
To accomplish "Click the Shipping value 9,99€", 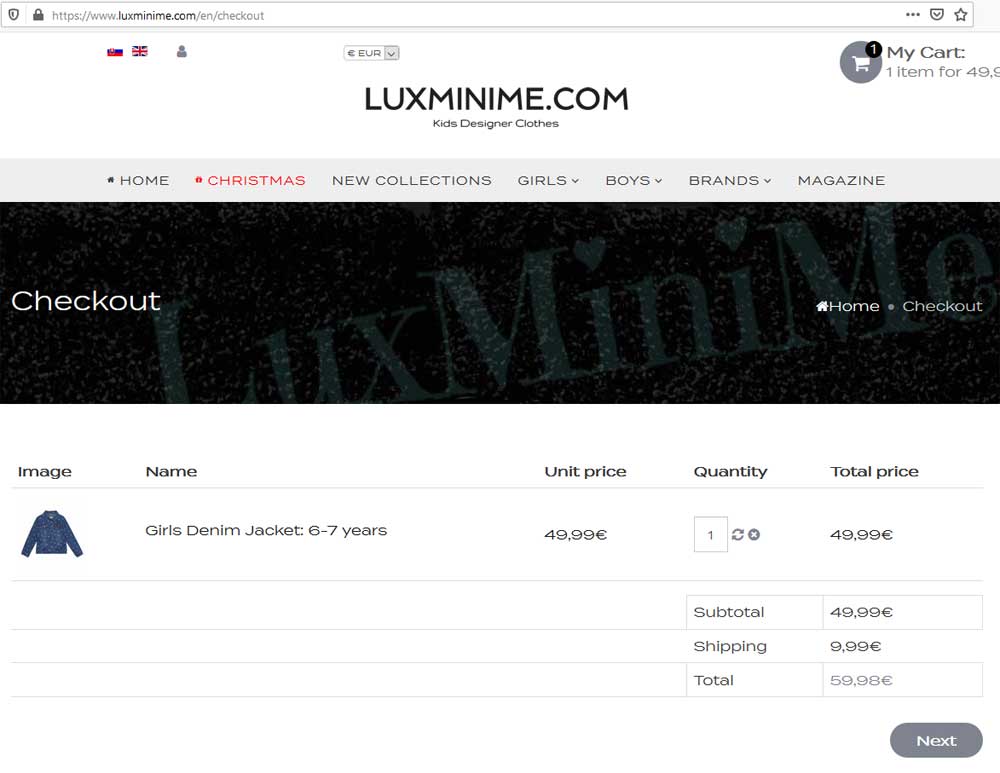I will point(855,647).
